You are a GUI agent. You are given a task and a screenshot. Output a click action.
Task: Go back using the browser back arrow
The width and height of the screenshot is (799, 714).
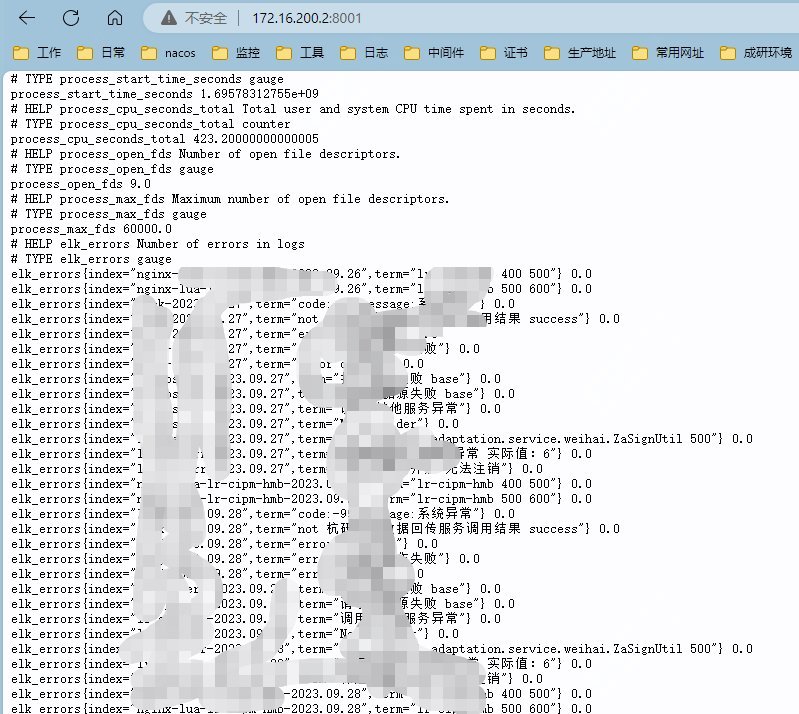tap(27, 18)
